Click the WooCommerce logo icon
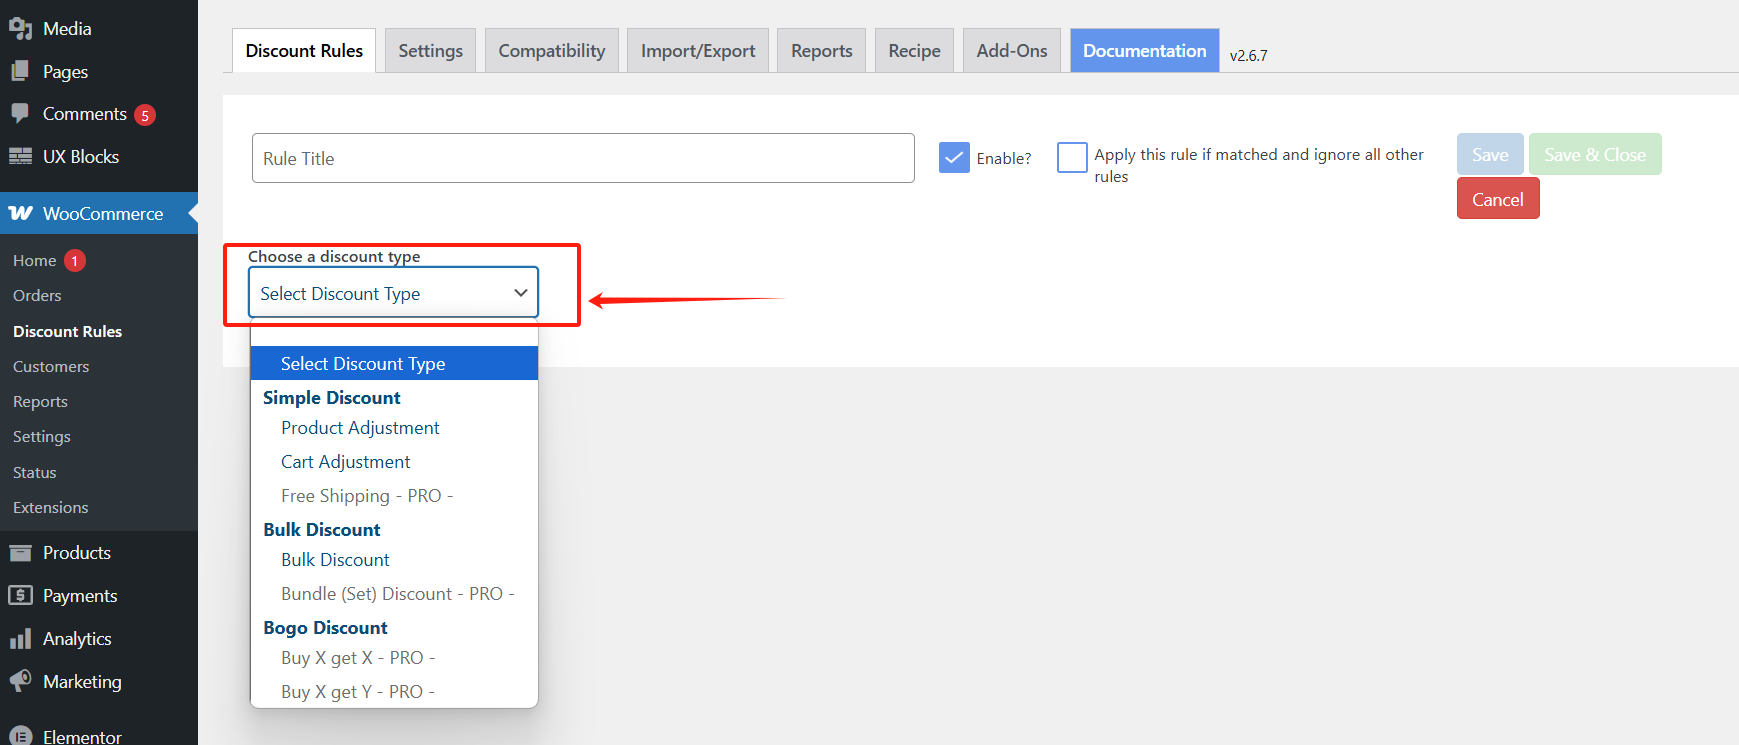 coord(20,214)
